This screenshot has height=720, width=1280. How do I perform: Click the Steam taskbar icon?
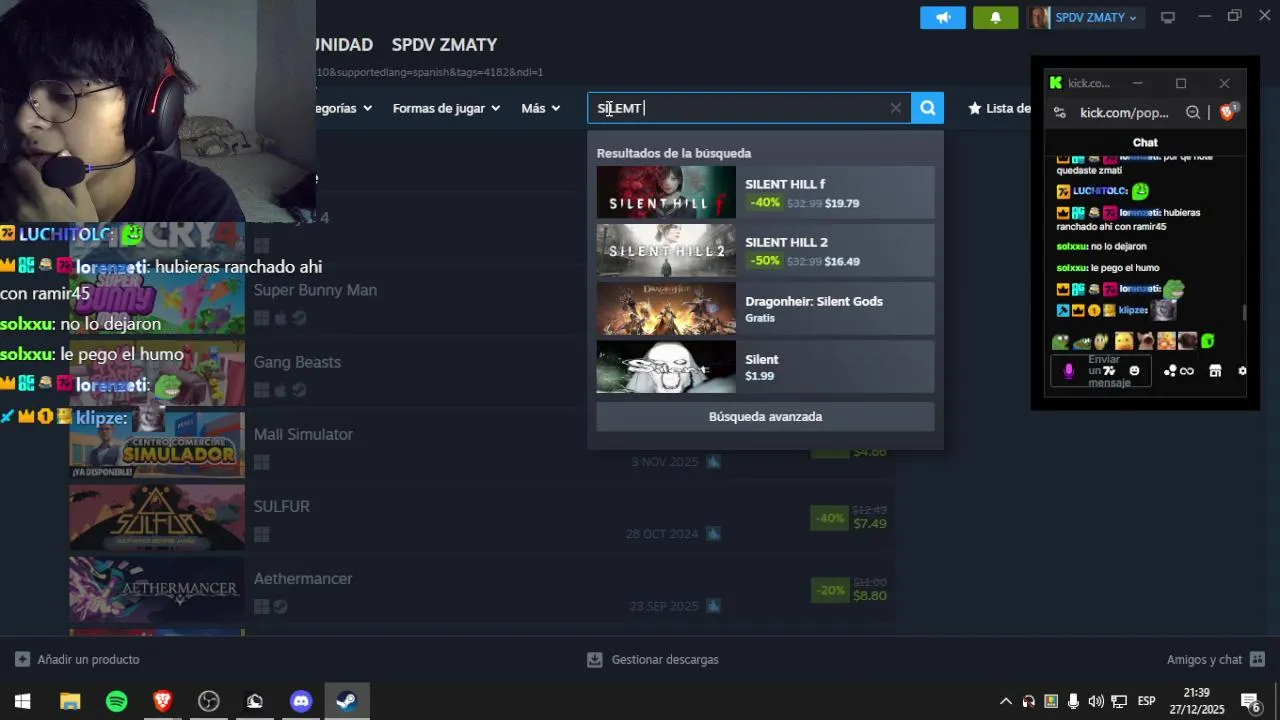click(x=347, y=702)
